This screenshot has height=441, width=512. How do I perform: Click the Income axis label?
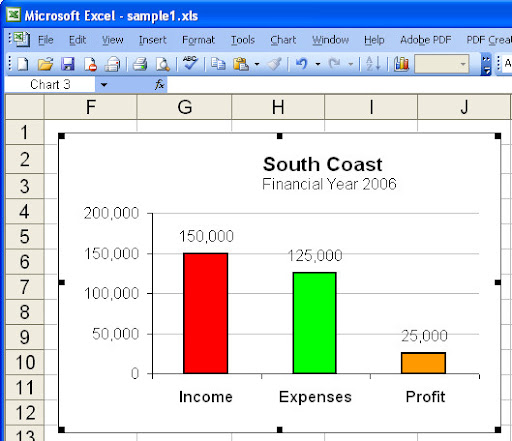click(206, 397)
